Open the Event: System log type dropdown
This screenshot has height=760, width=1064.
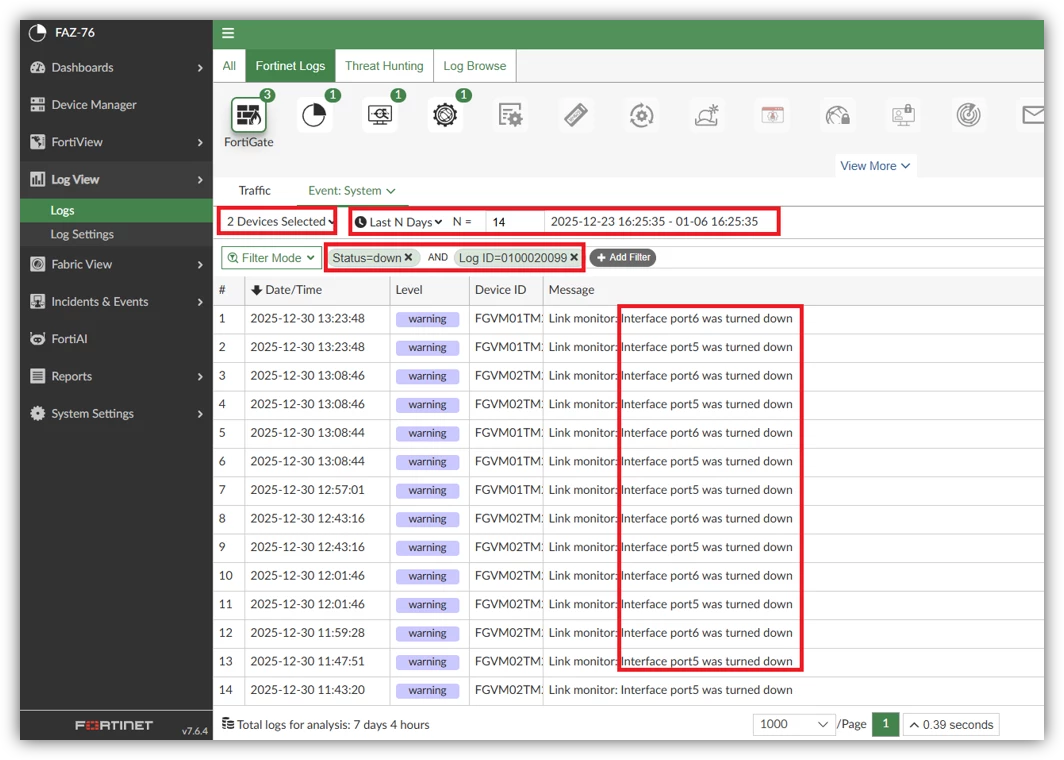351,191
